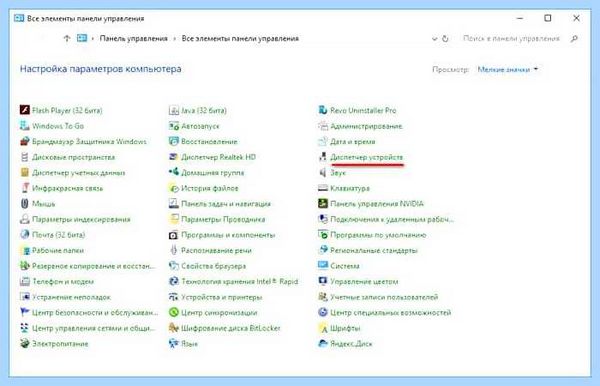The height and width of the screenshot is (386, 600).
Task: Click the Клавиатура keyboard icon
Action: pyautogui.click(x=323, y=188)
